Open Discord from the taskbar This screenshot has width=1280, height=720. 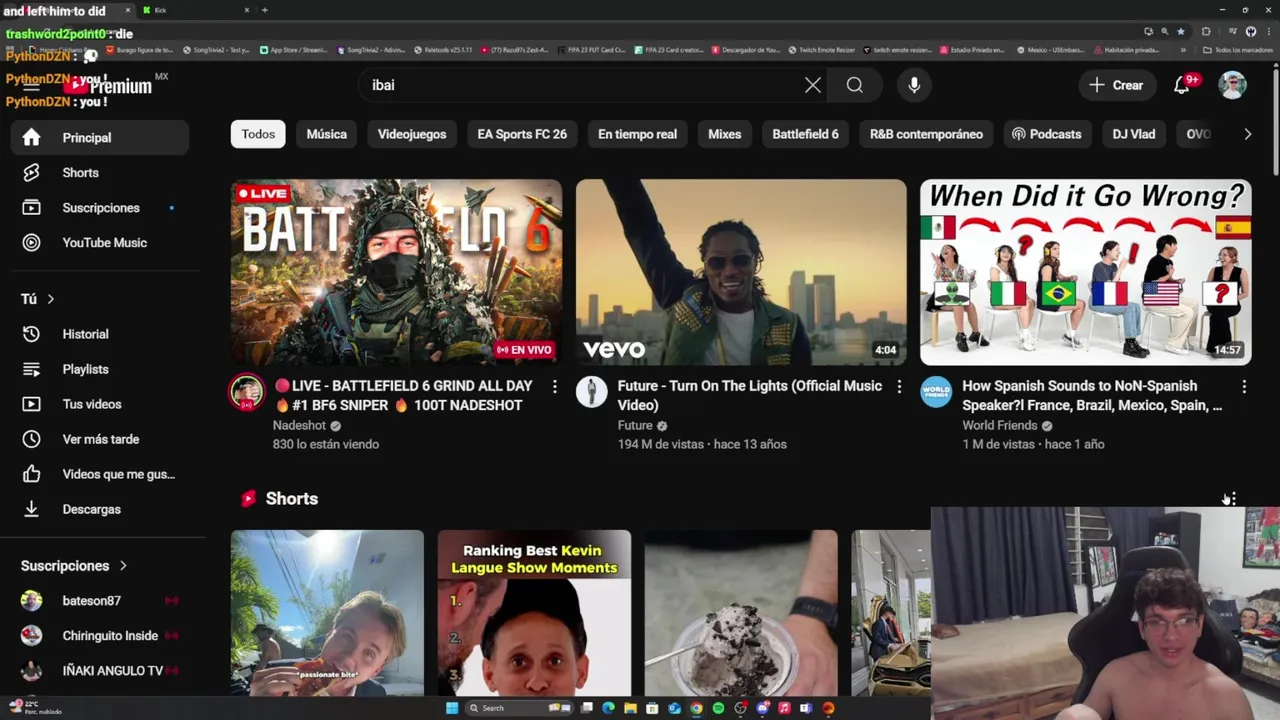(762, 708)
